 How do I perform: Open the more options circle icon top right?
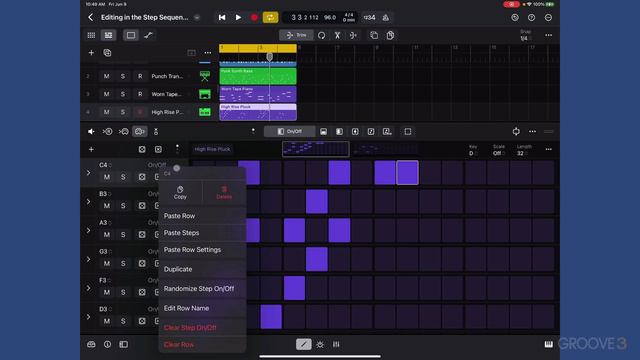coord(549,18)
